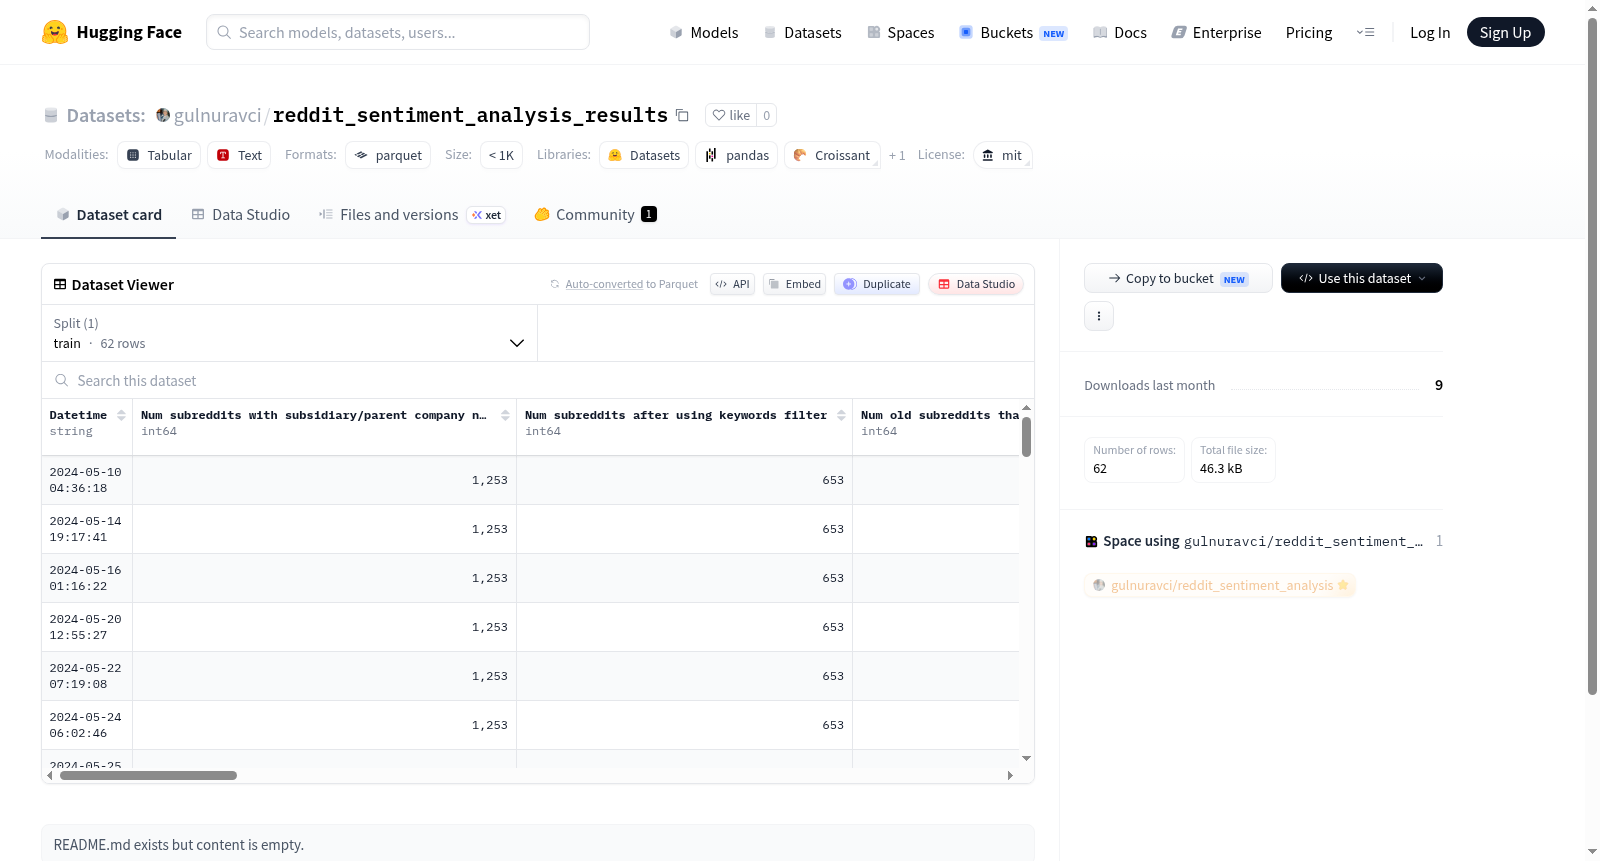The image size is (1600, 861).
Task: Click the search magnifier in top bar
Action: click(x=224, y=32)
